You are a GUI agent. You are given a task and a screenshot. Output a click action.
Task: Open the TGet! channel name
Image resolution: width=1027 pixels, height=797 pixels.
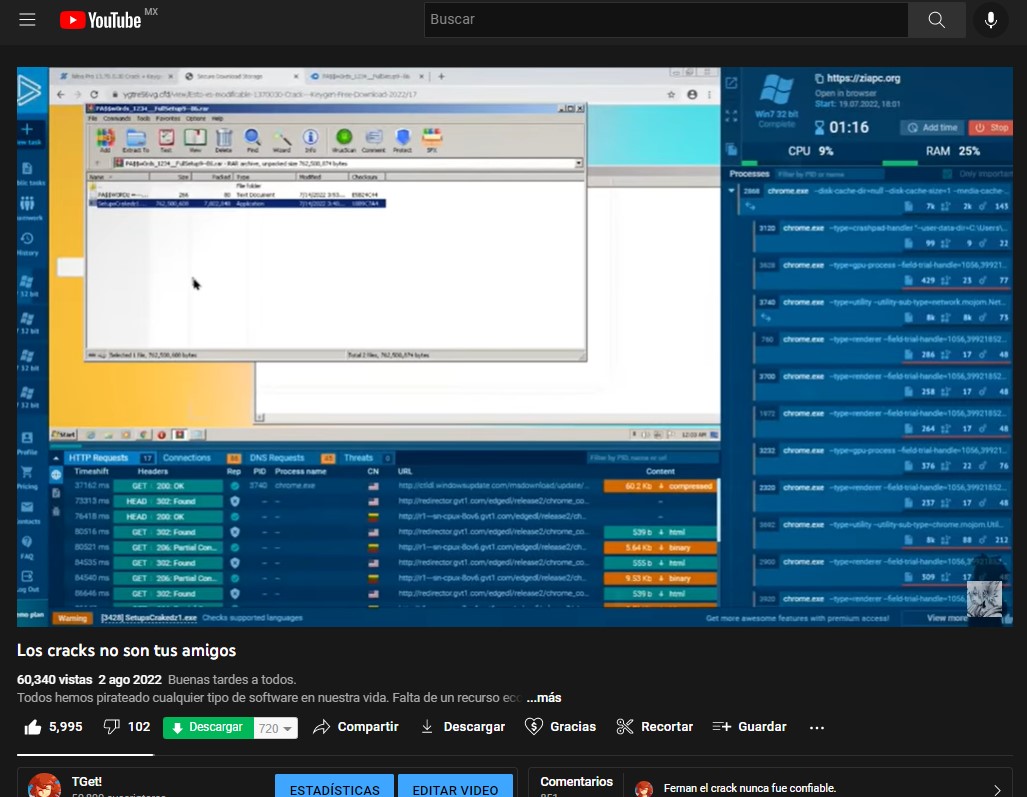click(86, 781)
